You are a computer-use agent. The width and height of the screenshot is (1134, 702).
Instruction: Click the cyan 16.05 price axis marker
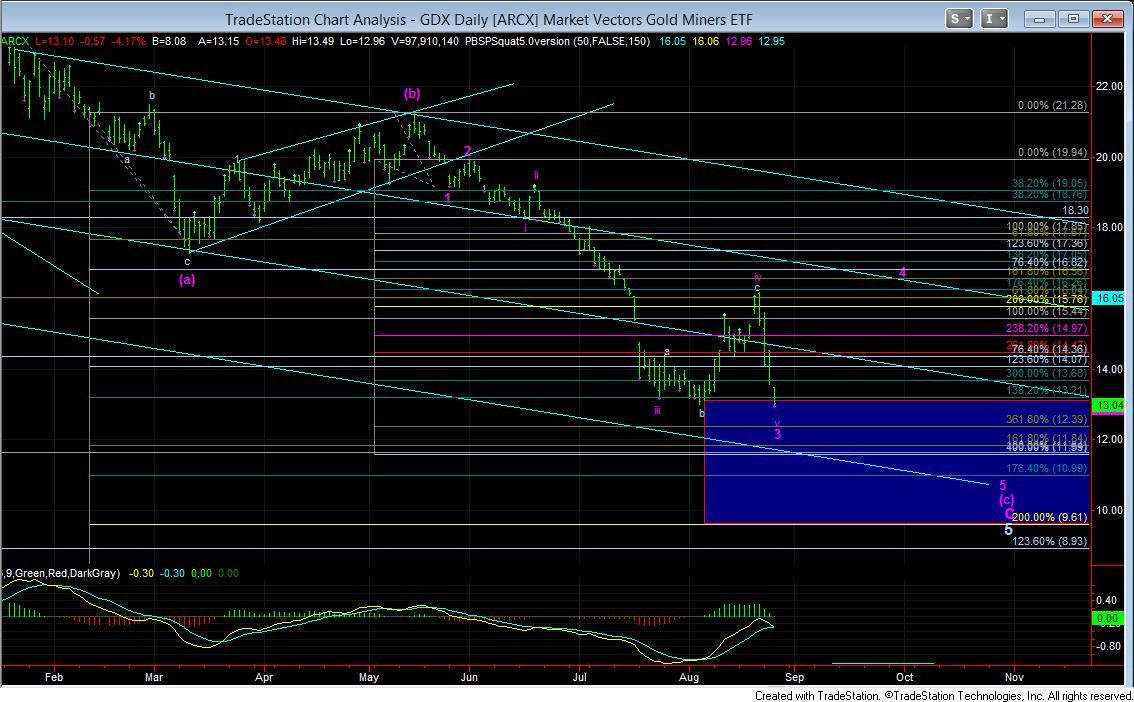click(x=1109, y=298)
